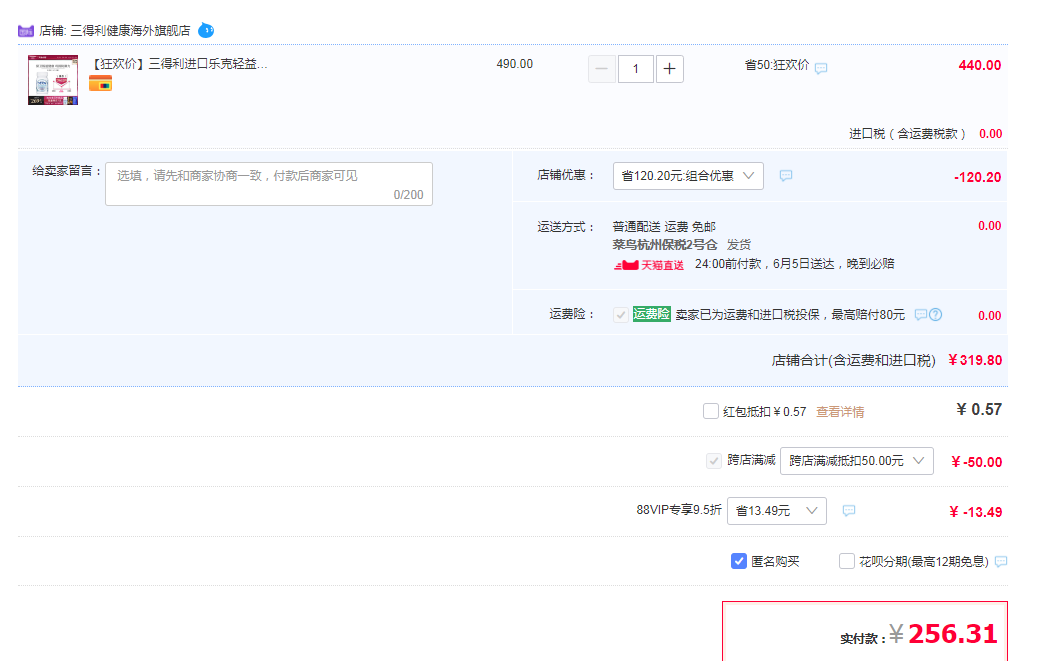Click the 普通配送 运费 免邮 text

pos(664,226)
